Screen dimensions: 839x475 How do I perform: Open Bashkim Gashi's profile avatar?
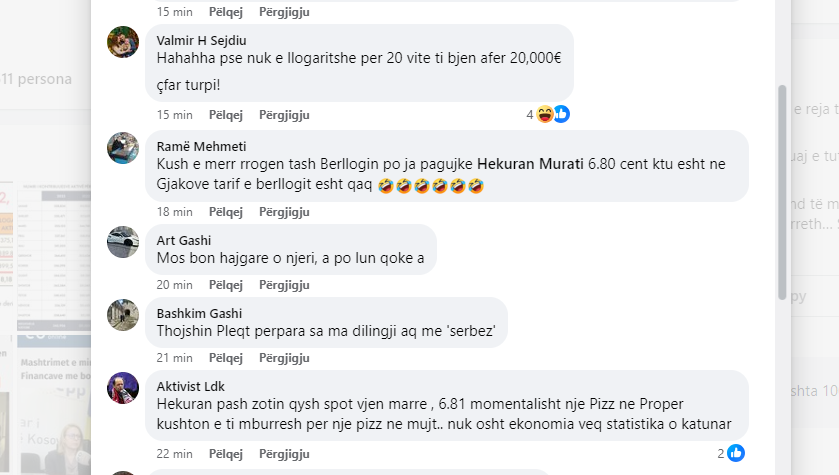[x=123, y=315]
